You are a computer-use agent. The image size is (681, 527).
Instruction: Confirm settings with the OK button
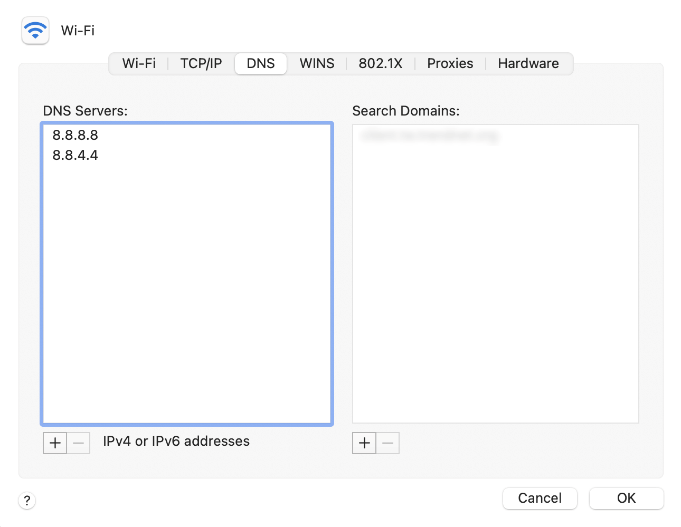click(x=626, y=498)
